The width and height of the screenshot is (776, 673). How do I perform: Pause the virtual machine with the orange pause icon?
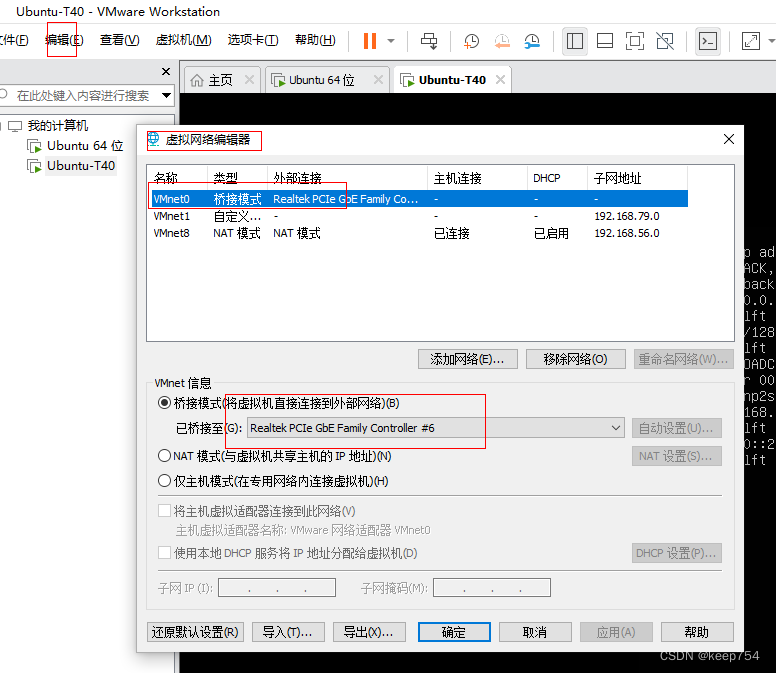370,41
